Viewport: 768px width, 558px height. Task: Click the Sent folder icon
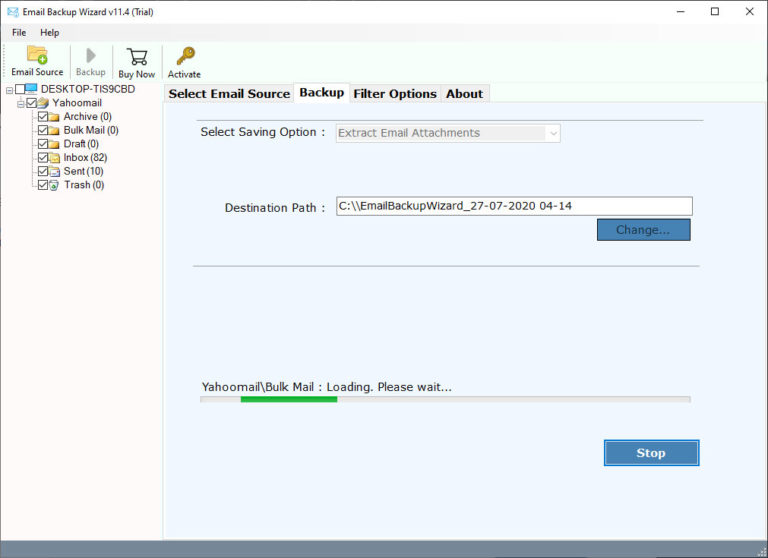click(54, 171)
